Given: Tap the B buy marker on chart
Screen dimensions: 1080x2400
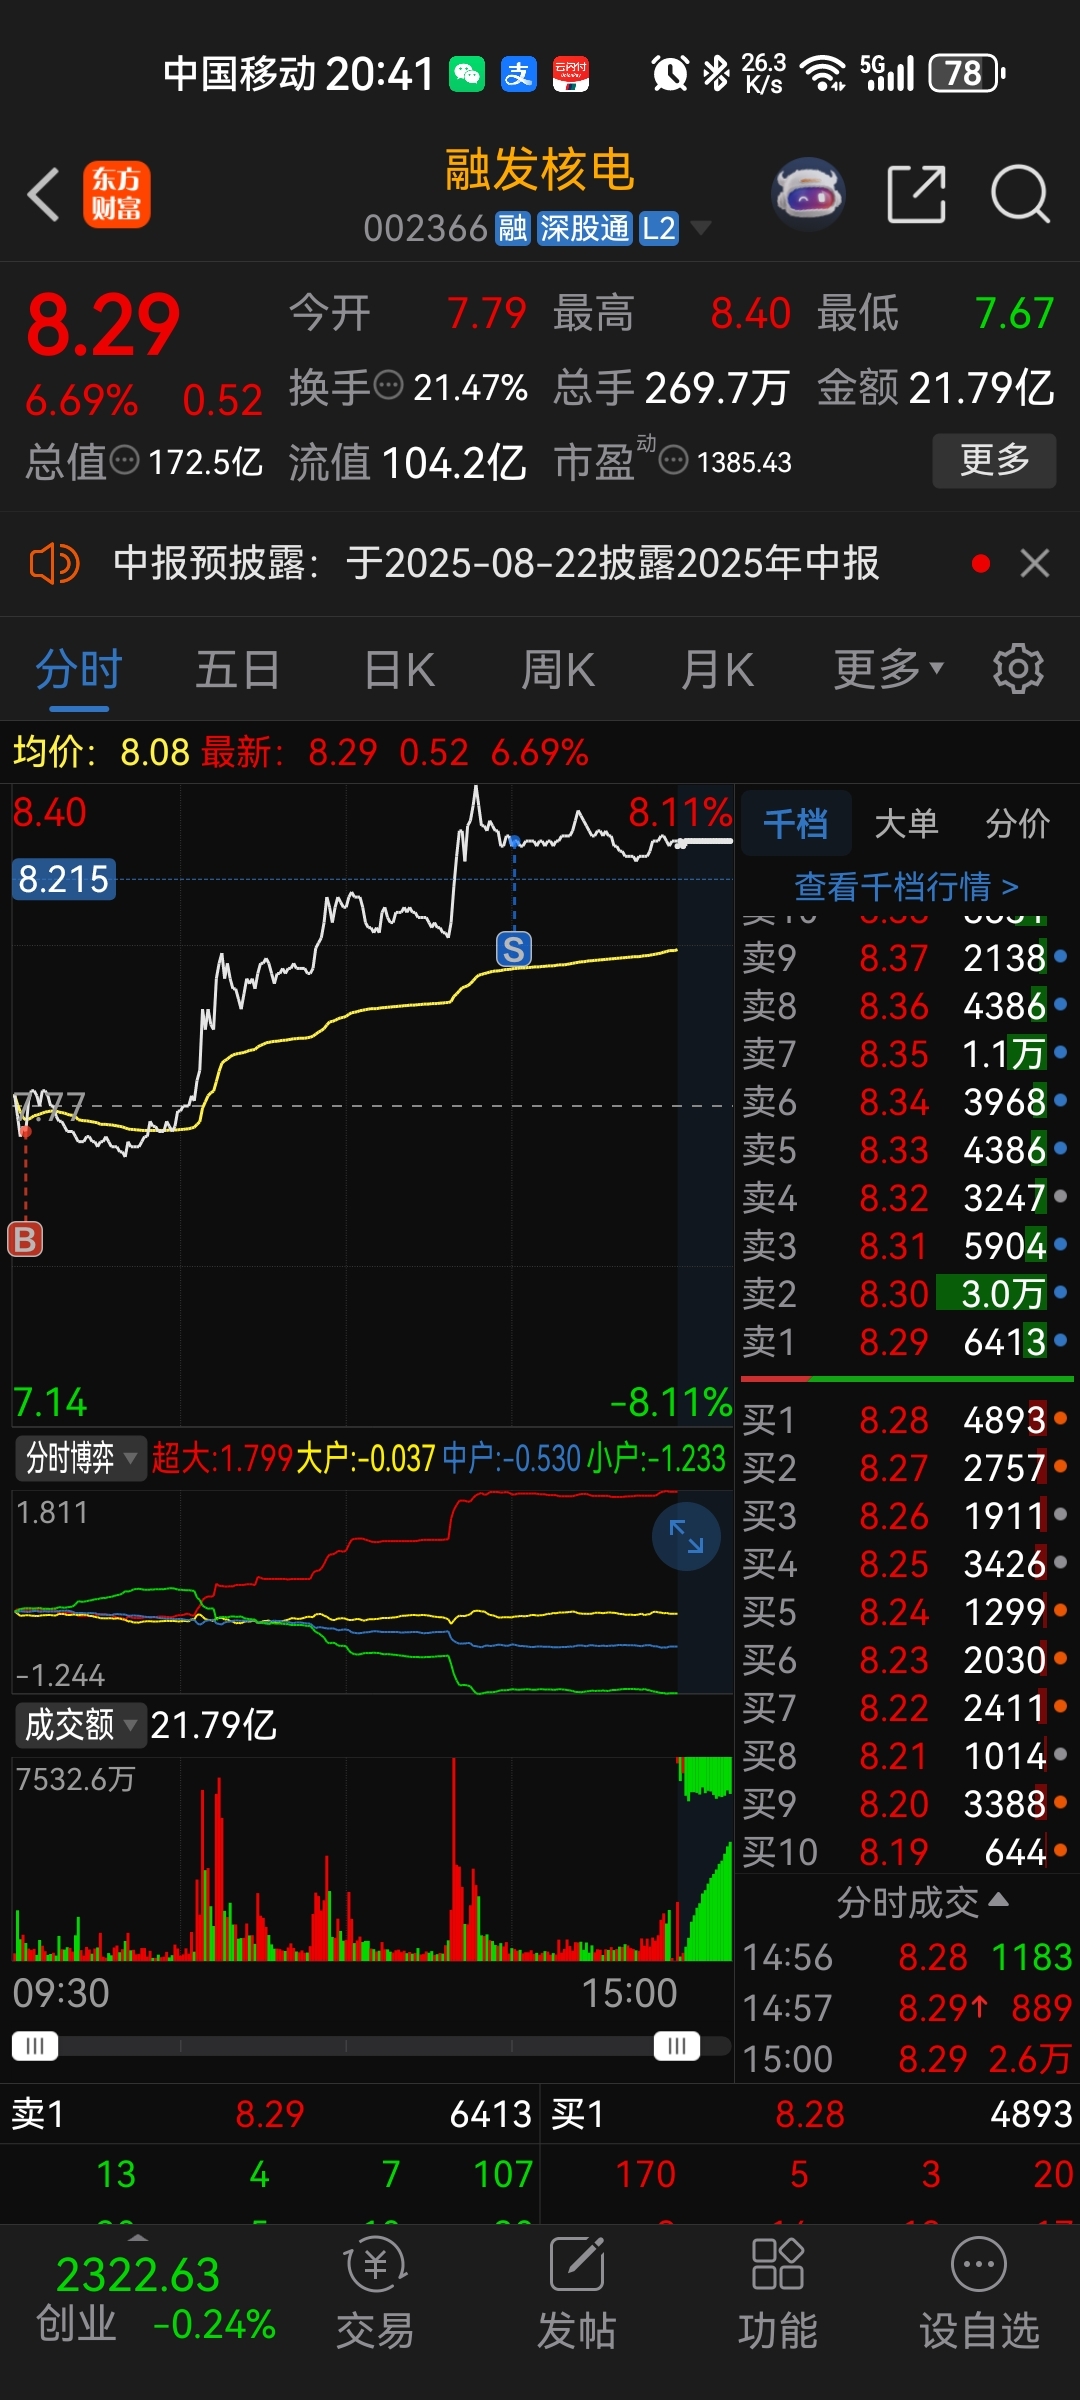Looking at the screenshot, I should point(26,1240).
